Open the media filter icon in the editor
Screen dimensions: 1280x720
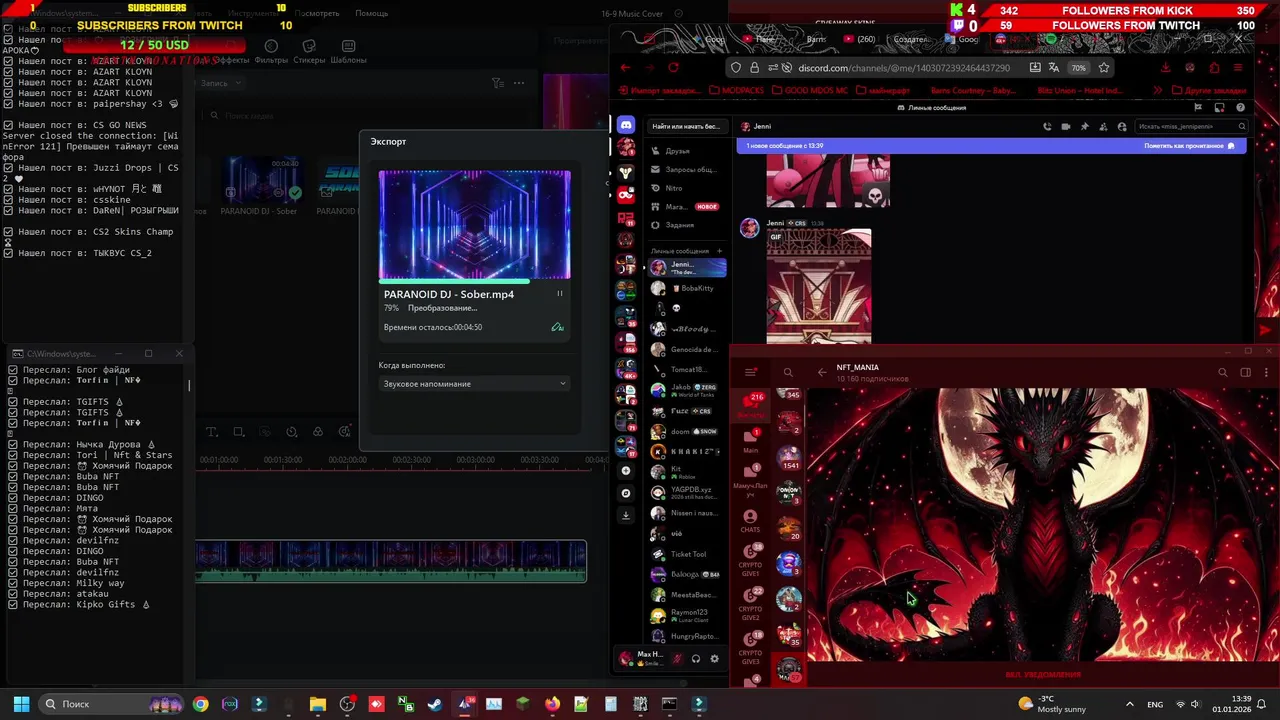pos(497,83)
